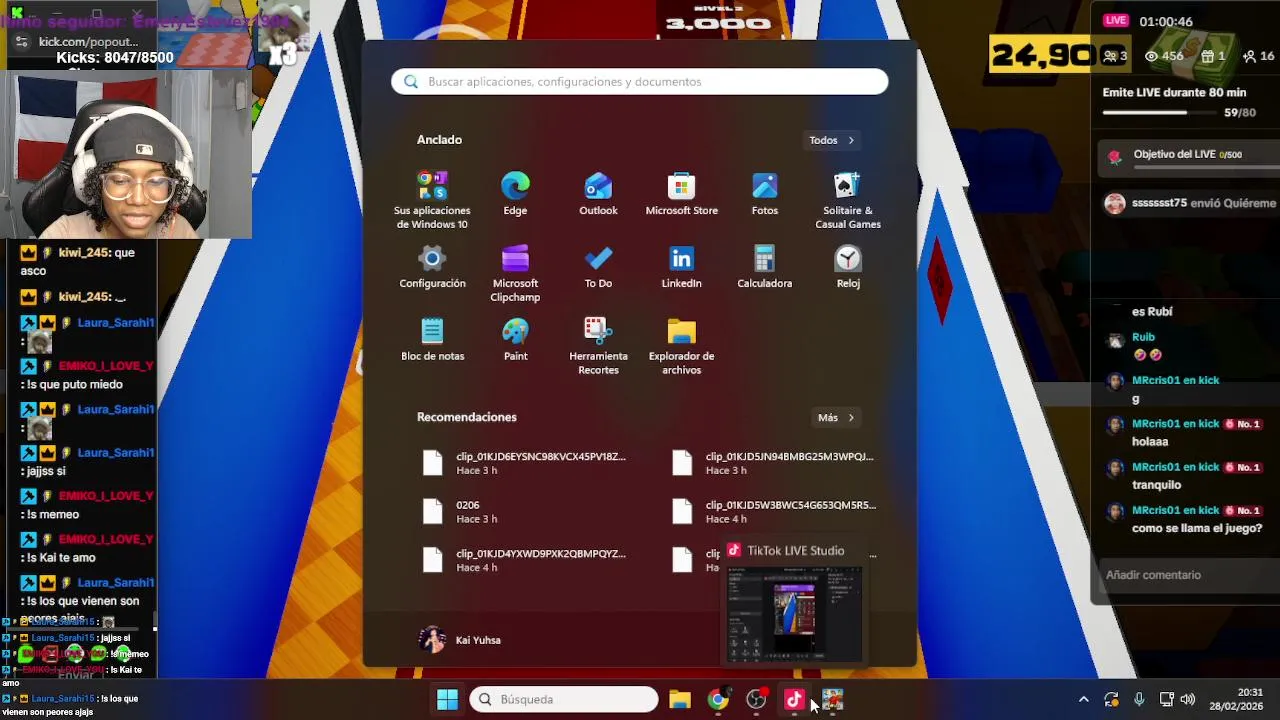Image resolution: width=1280 pixels, height=720 pixels.
Task: Open Configuración settings app
Action: [x=432, y=267]
